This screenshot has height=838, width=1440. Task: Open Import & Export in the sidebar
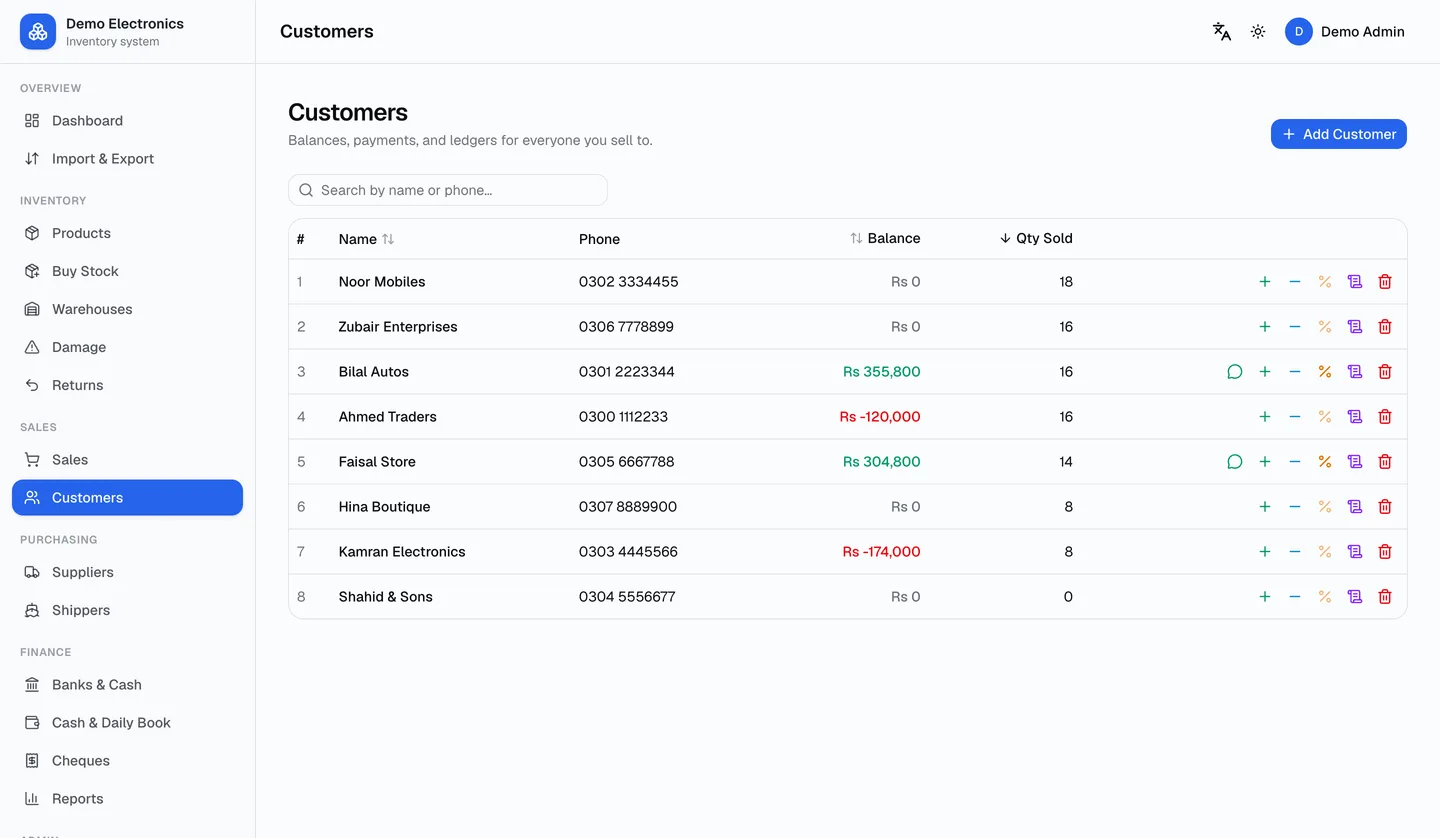(x=127, y=159)
